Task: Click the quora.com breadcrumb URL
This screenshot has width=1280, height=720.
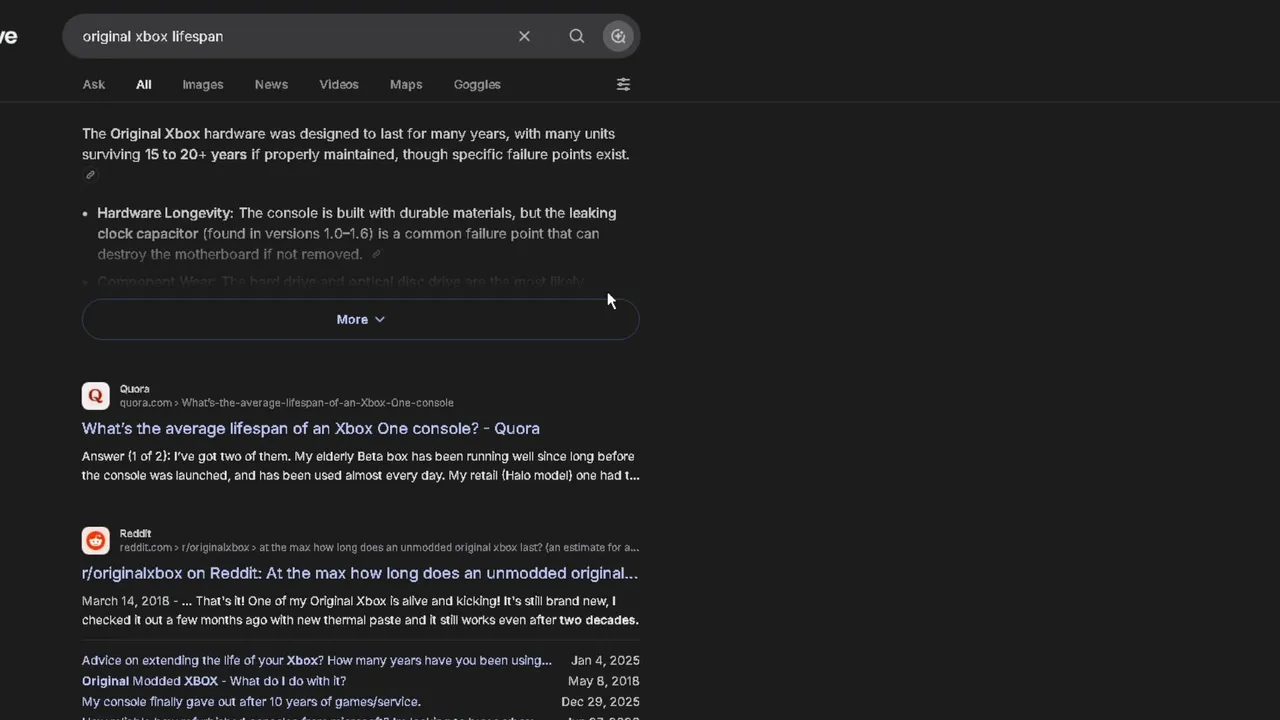Action: pos(287,403)
